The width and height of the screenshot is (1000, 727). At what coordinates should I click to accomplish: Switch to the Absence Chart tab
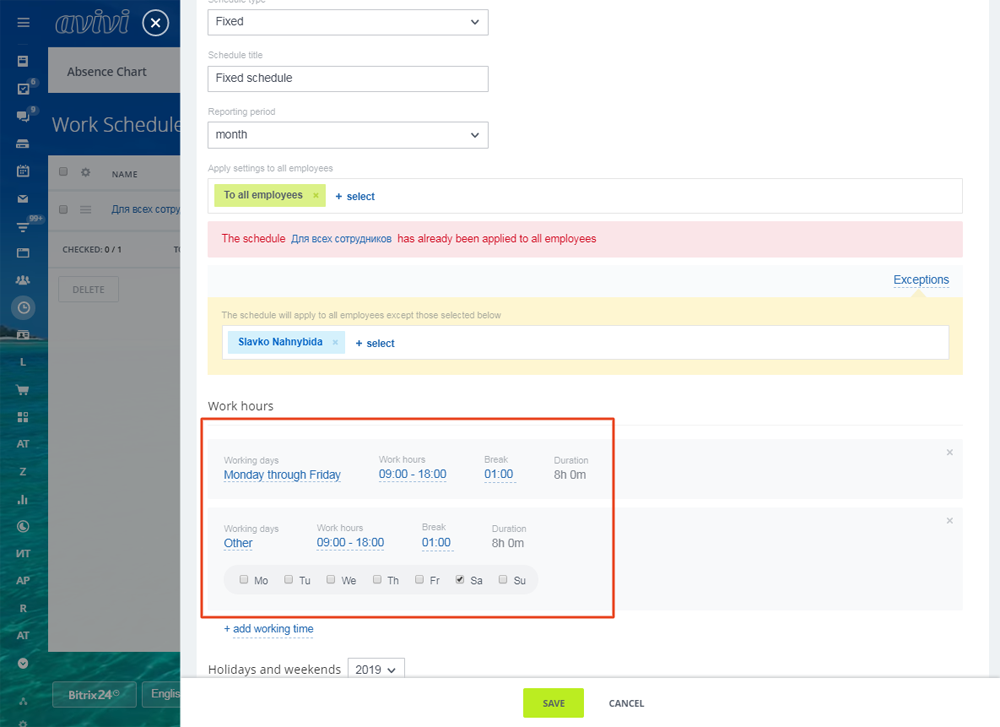107,72
